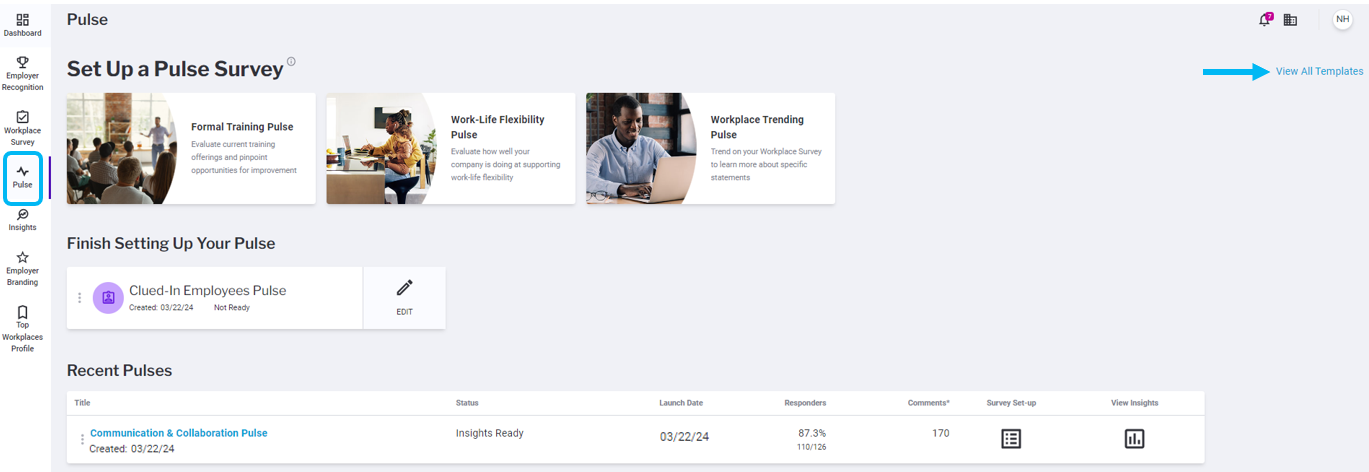Click the Survey Set-up list icon
Screen dimensions: 1369x472
(1011, 439)
